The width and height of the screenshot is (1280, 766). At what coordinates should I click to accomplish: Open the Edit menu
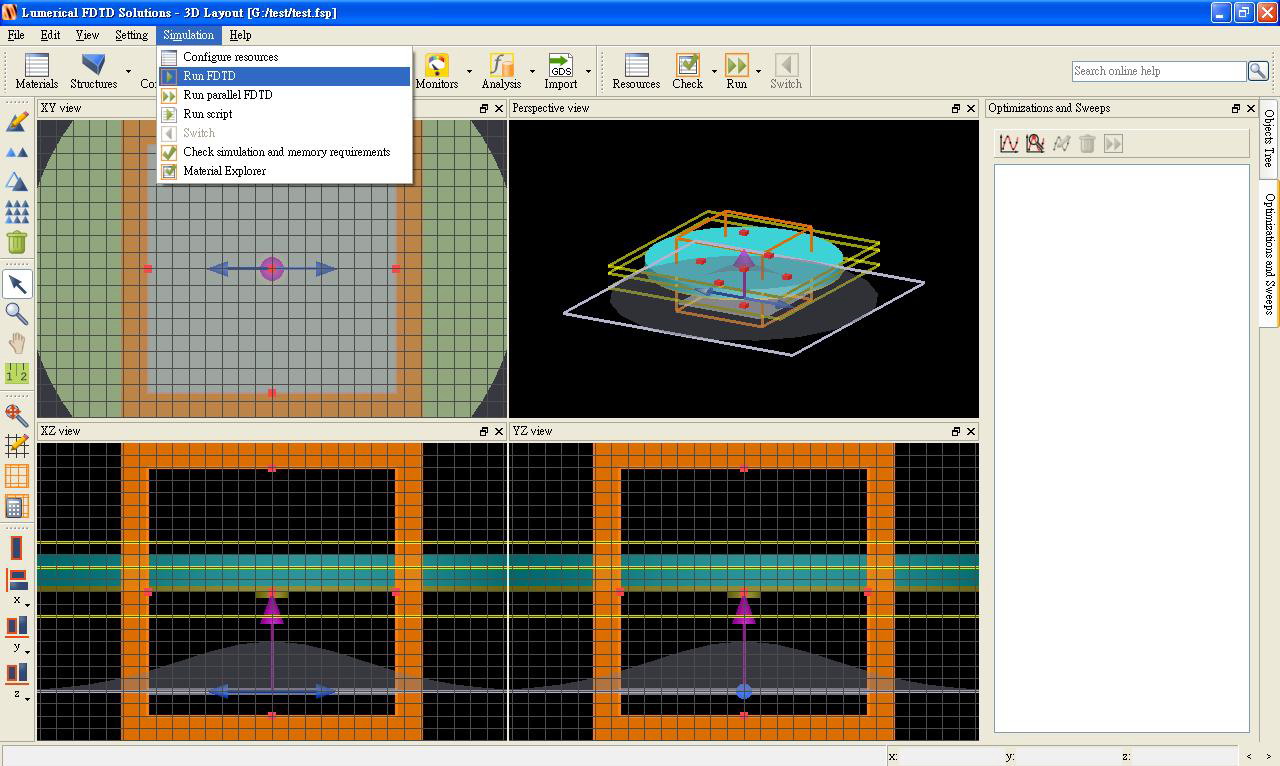[50, 35]
